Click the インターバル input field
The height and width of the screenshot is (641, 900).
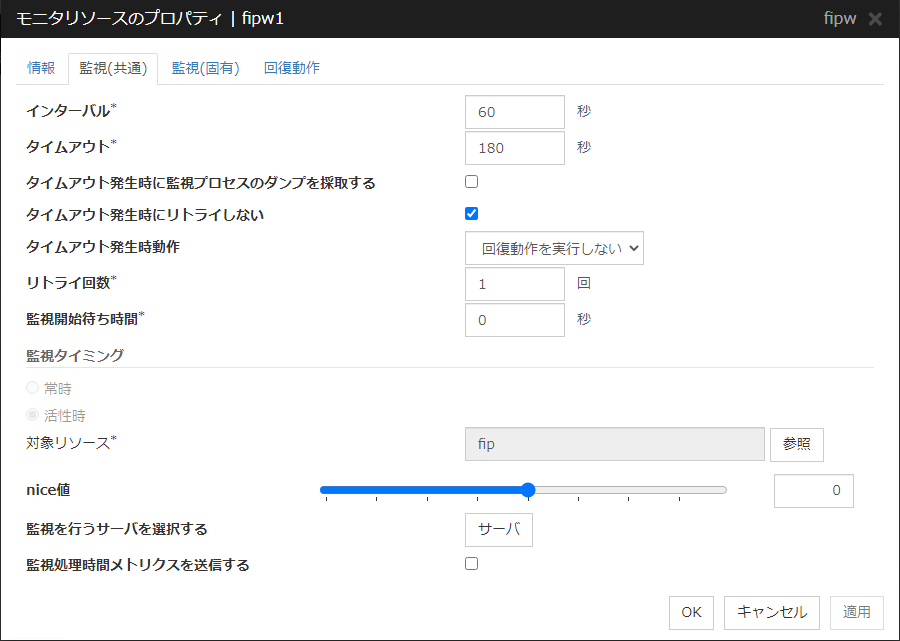(x=514, y=112)
